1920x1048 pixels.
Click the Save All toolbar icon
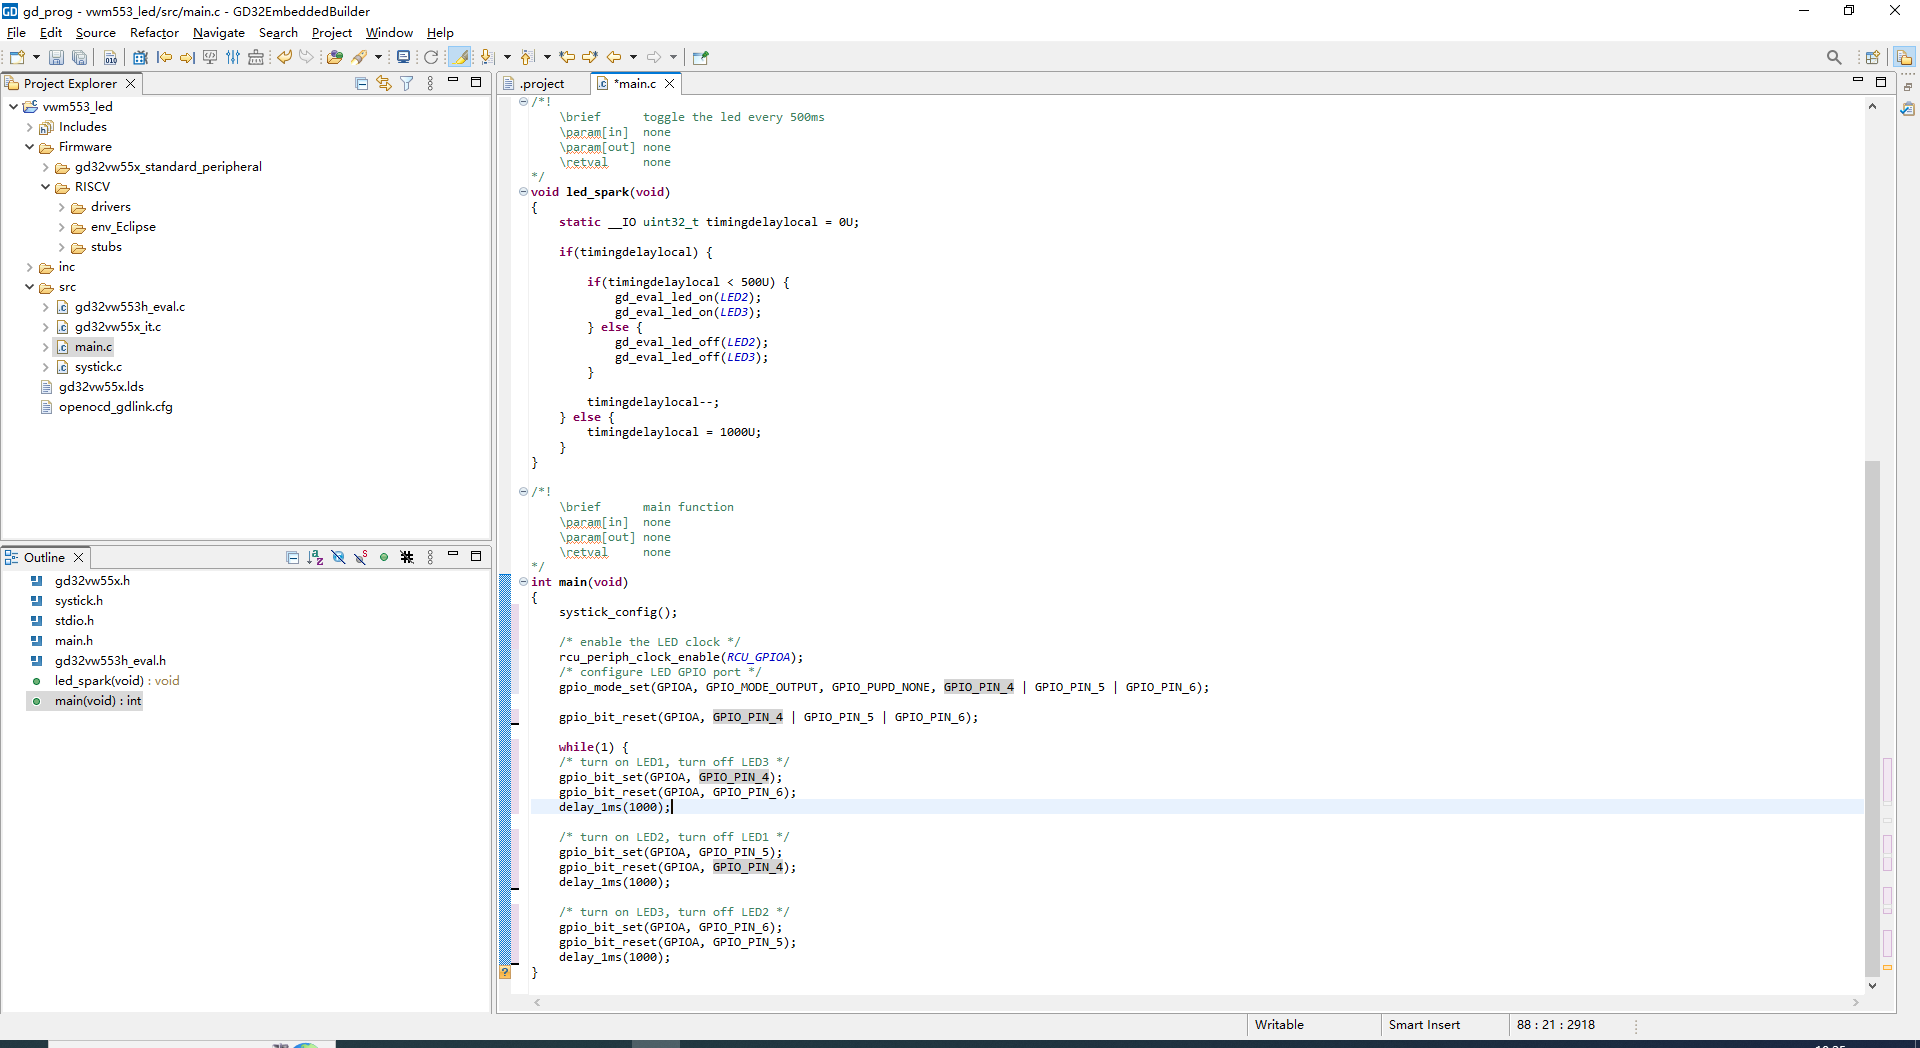click(79, 58)
